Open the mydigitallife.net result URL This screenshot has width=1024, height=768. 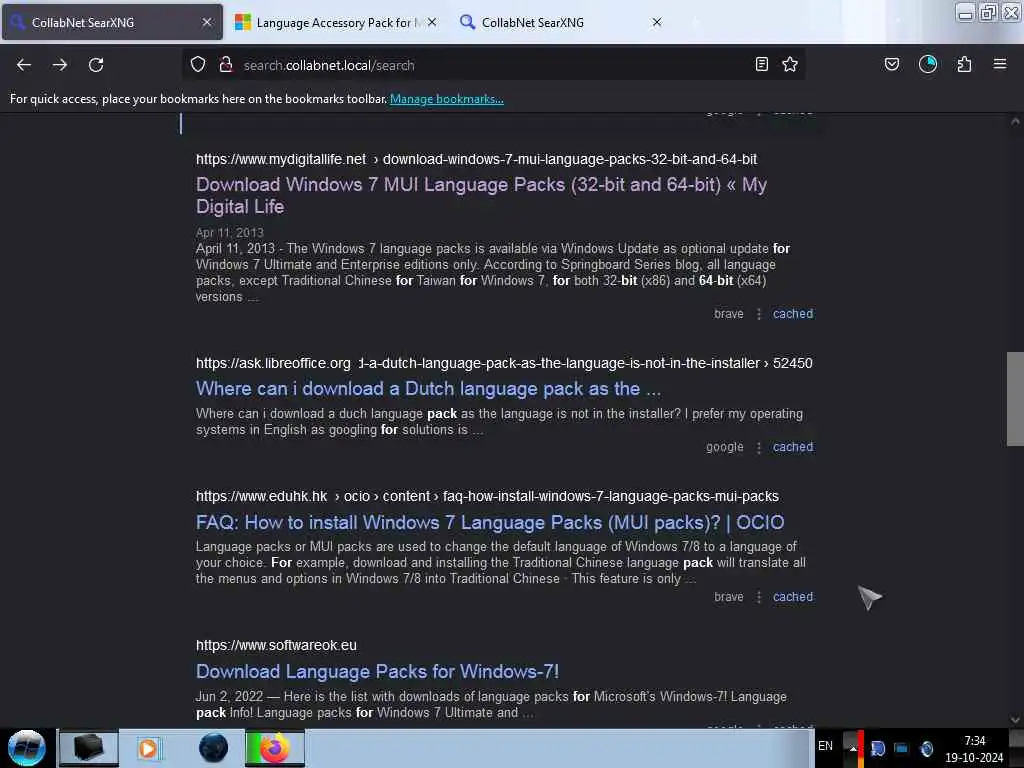click(x=476, y=159)
